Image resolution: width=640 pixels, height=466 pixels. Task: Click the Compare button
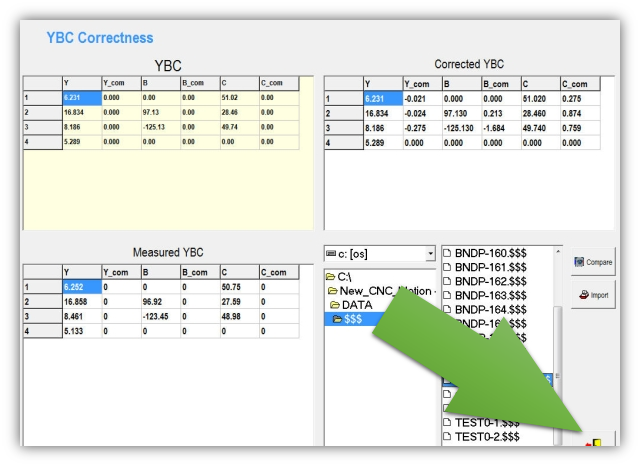tap(593, 265)
